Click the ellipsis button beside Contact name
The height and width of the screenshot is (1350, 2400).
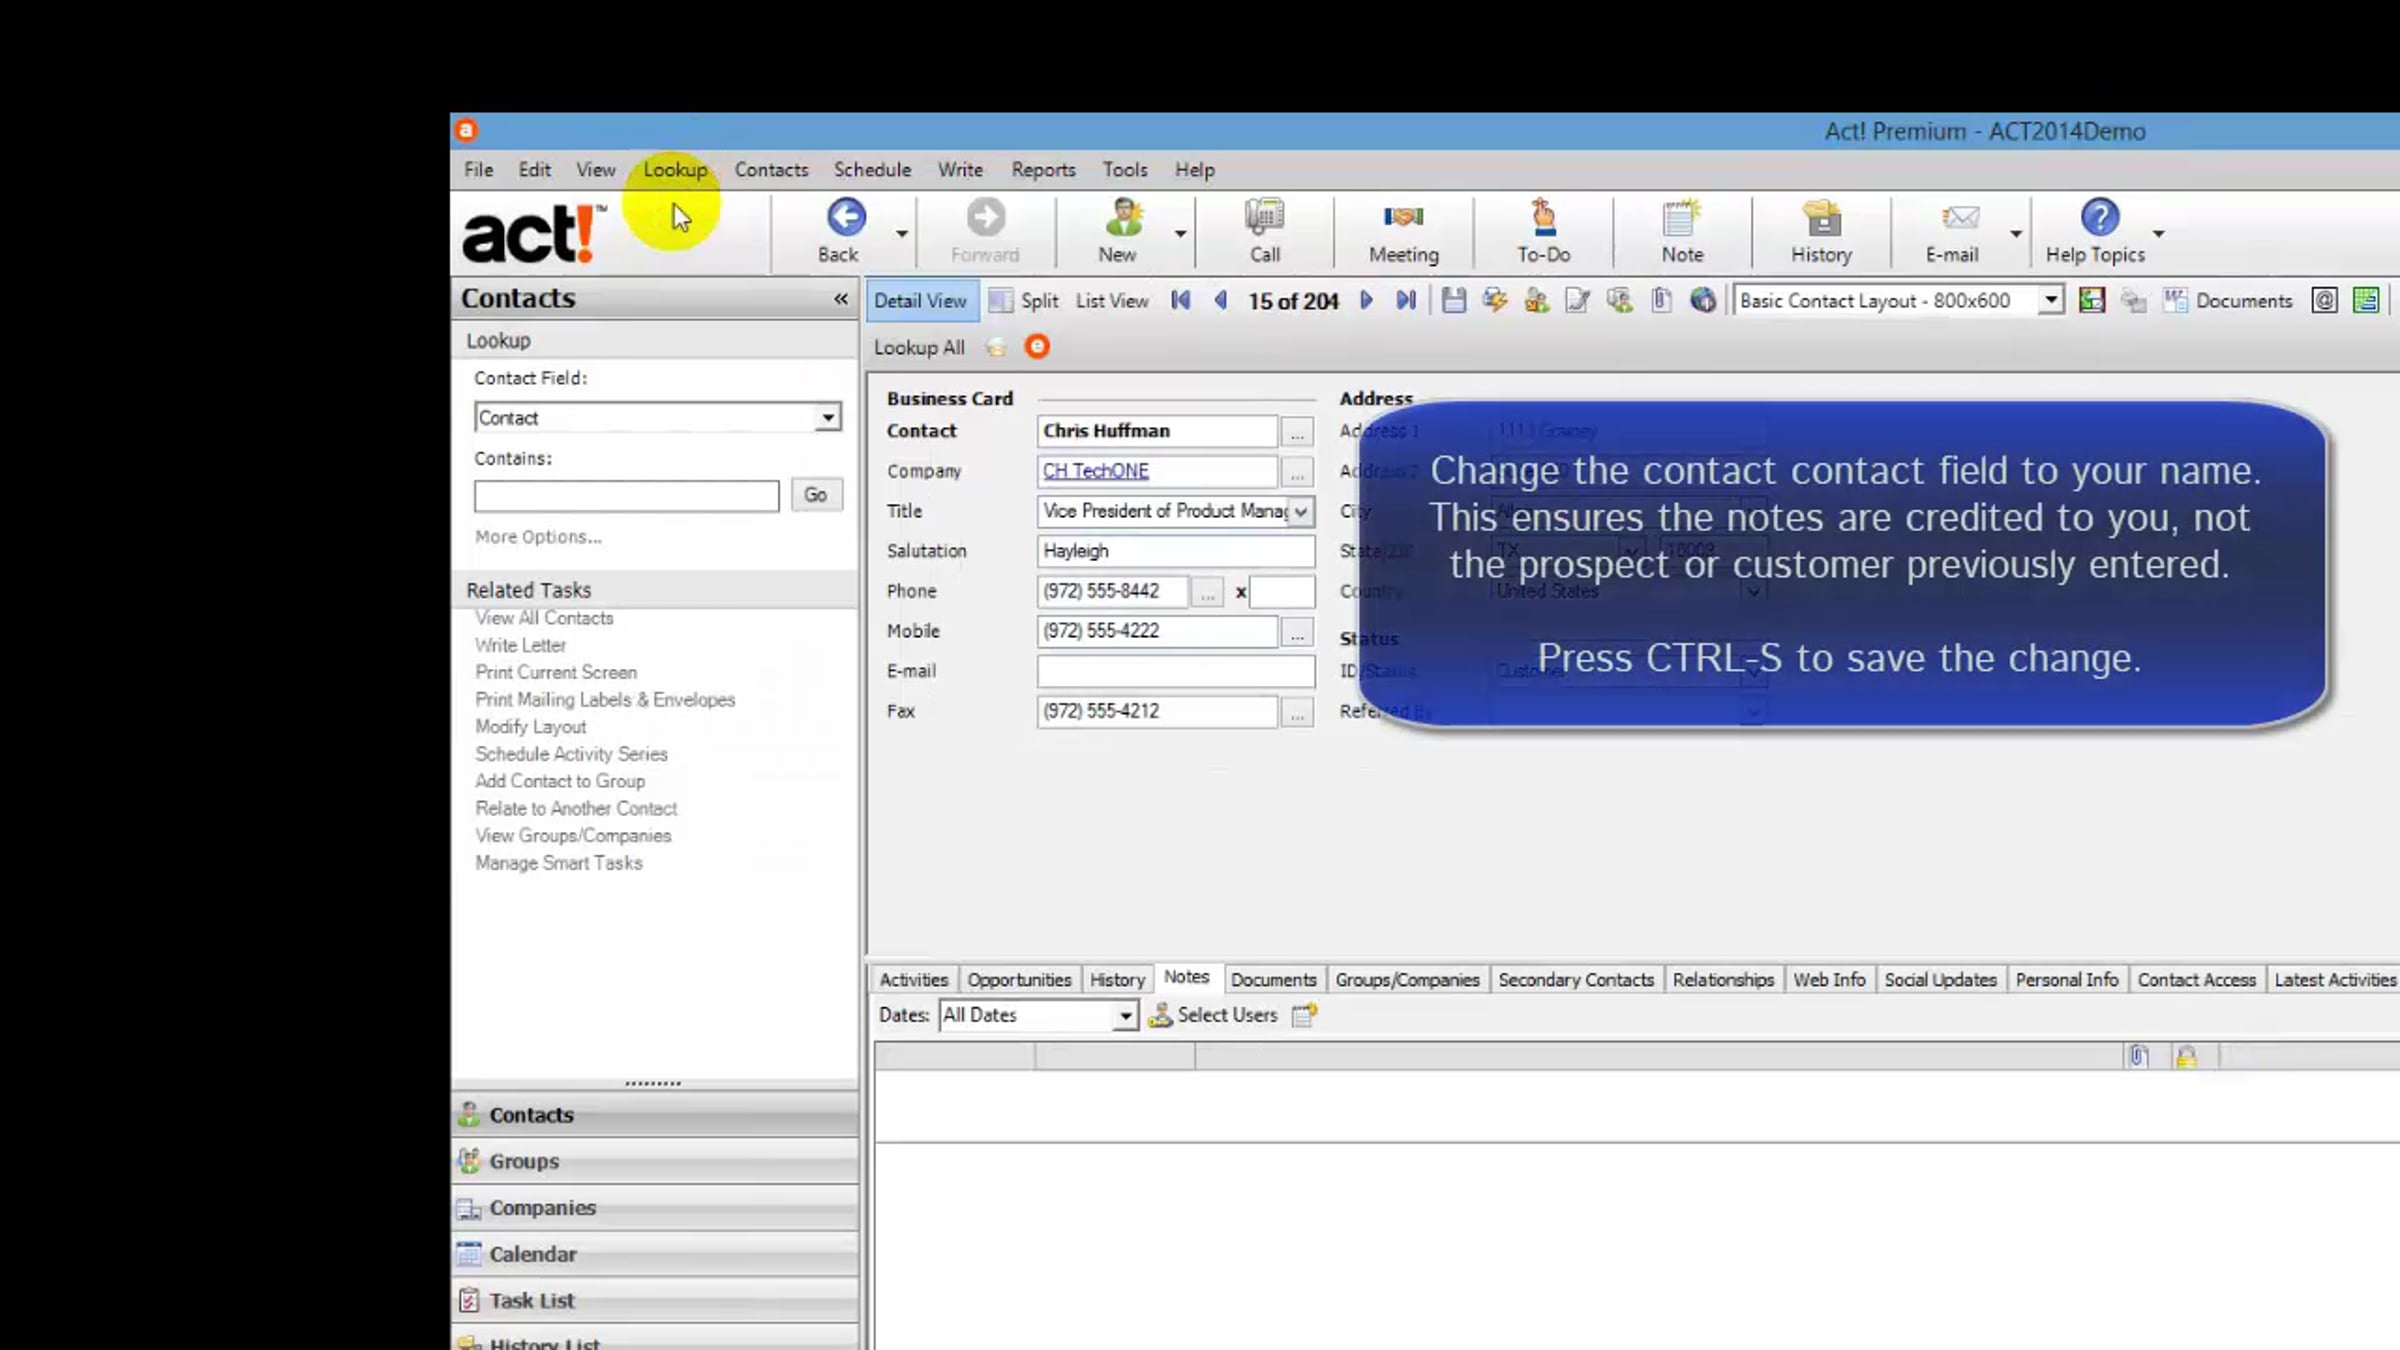coord(1297,432)
